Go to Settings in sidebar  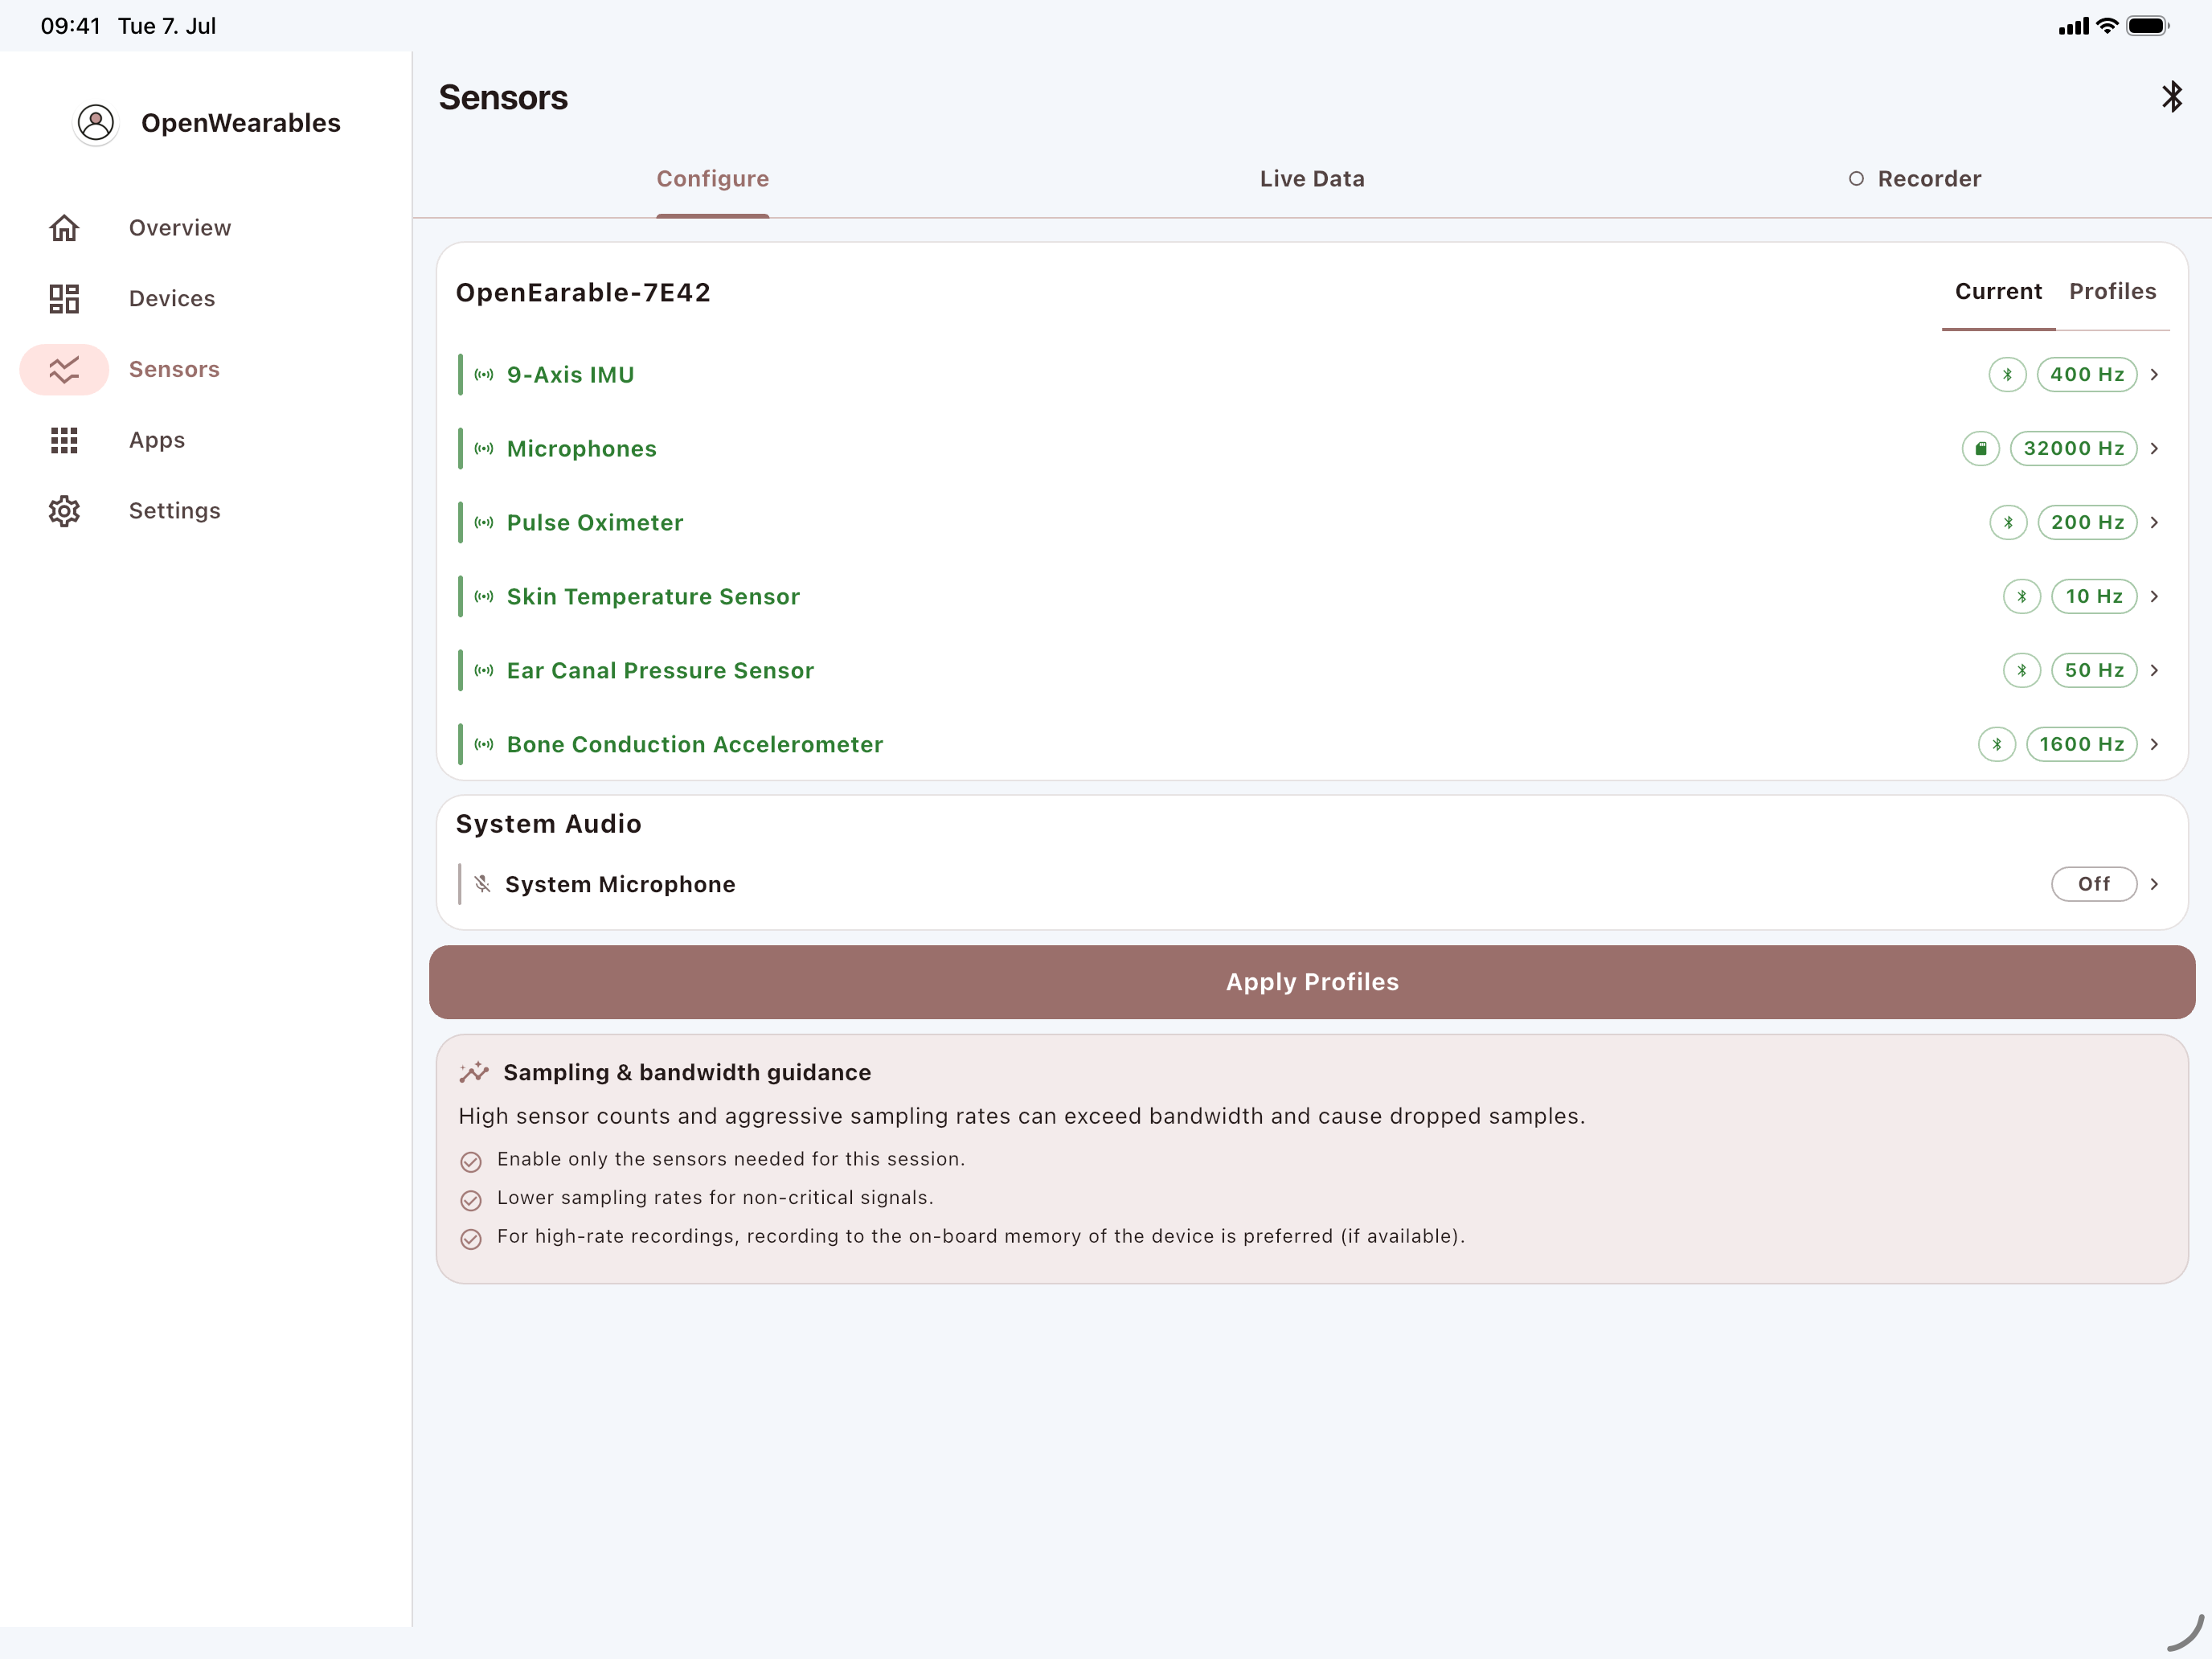click(x=175, y=511)
